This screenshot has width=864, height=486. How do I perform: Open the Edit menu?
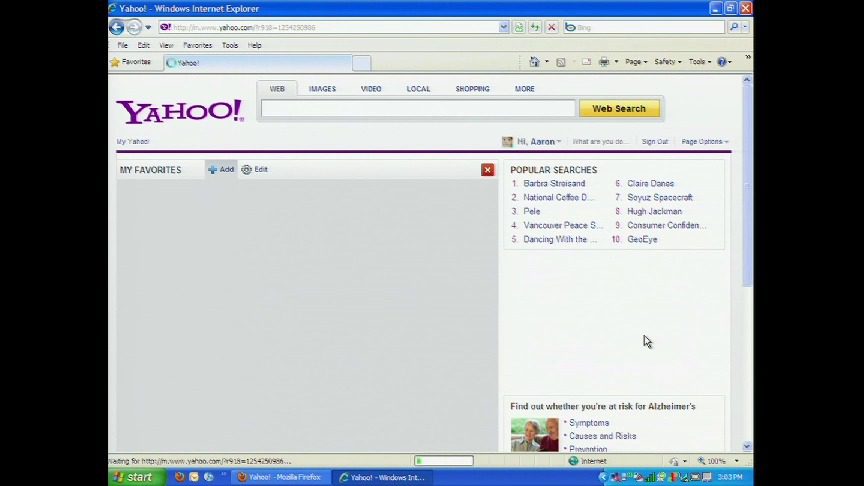[x=144, y=45]
